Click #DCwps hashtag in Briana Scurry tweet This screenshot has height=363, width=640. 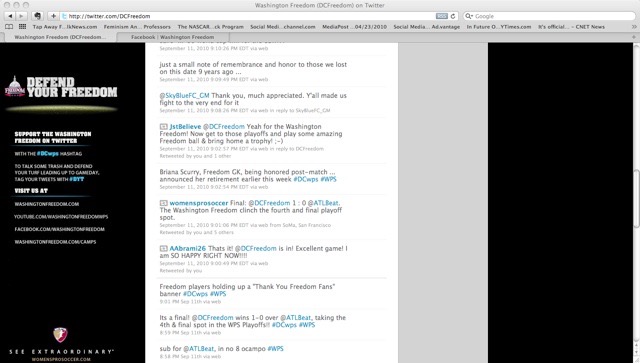point(306,179)
